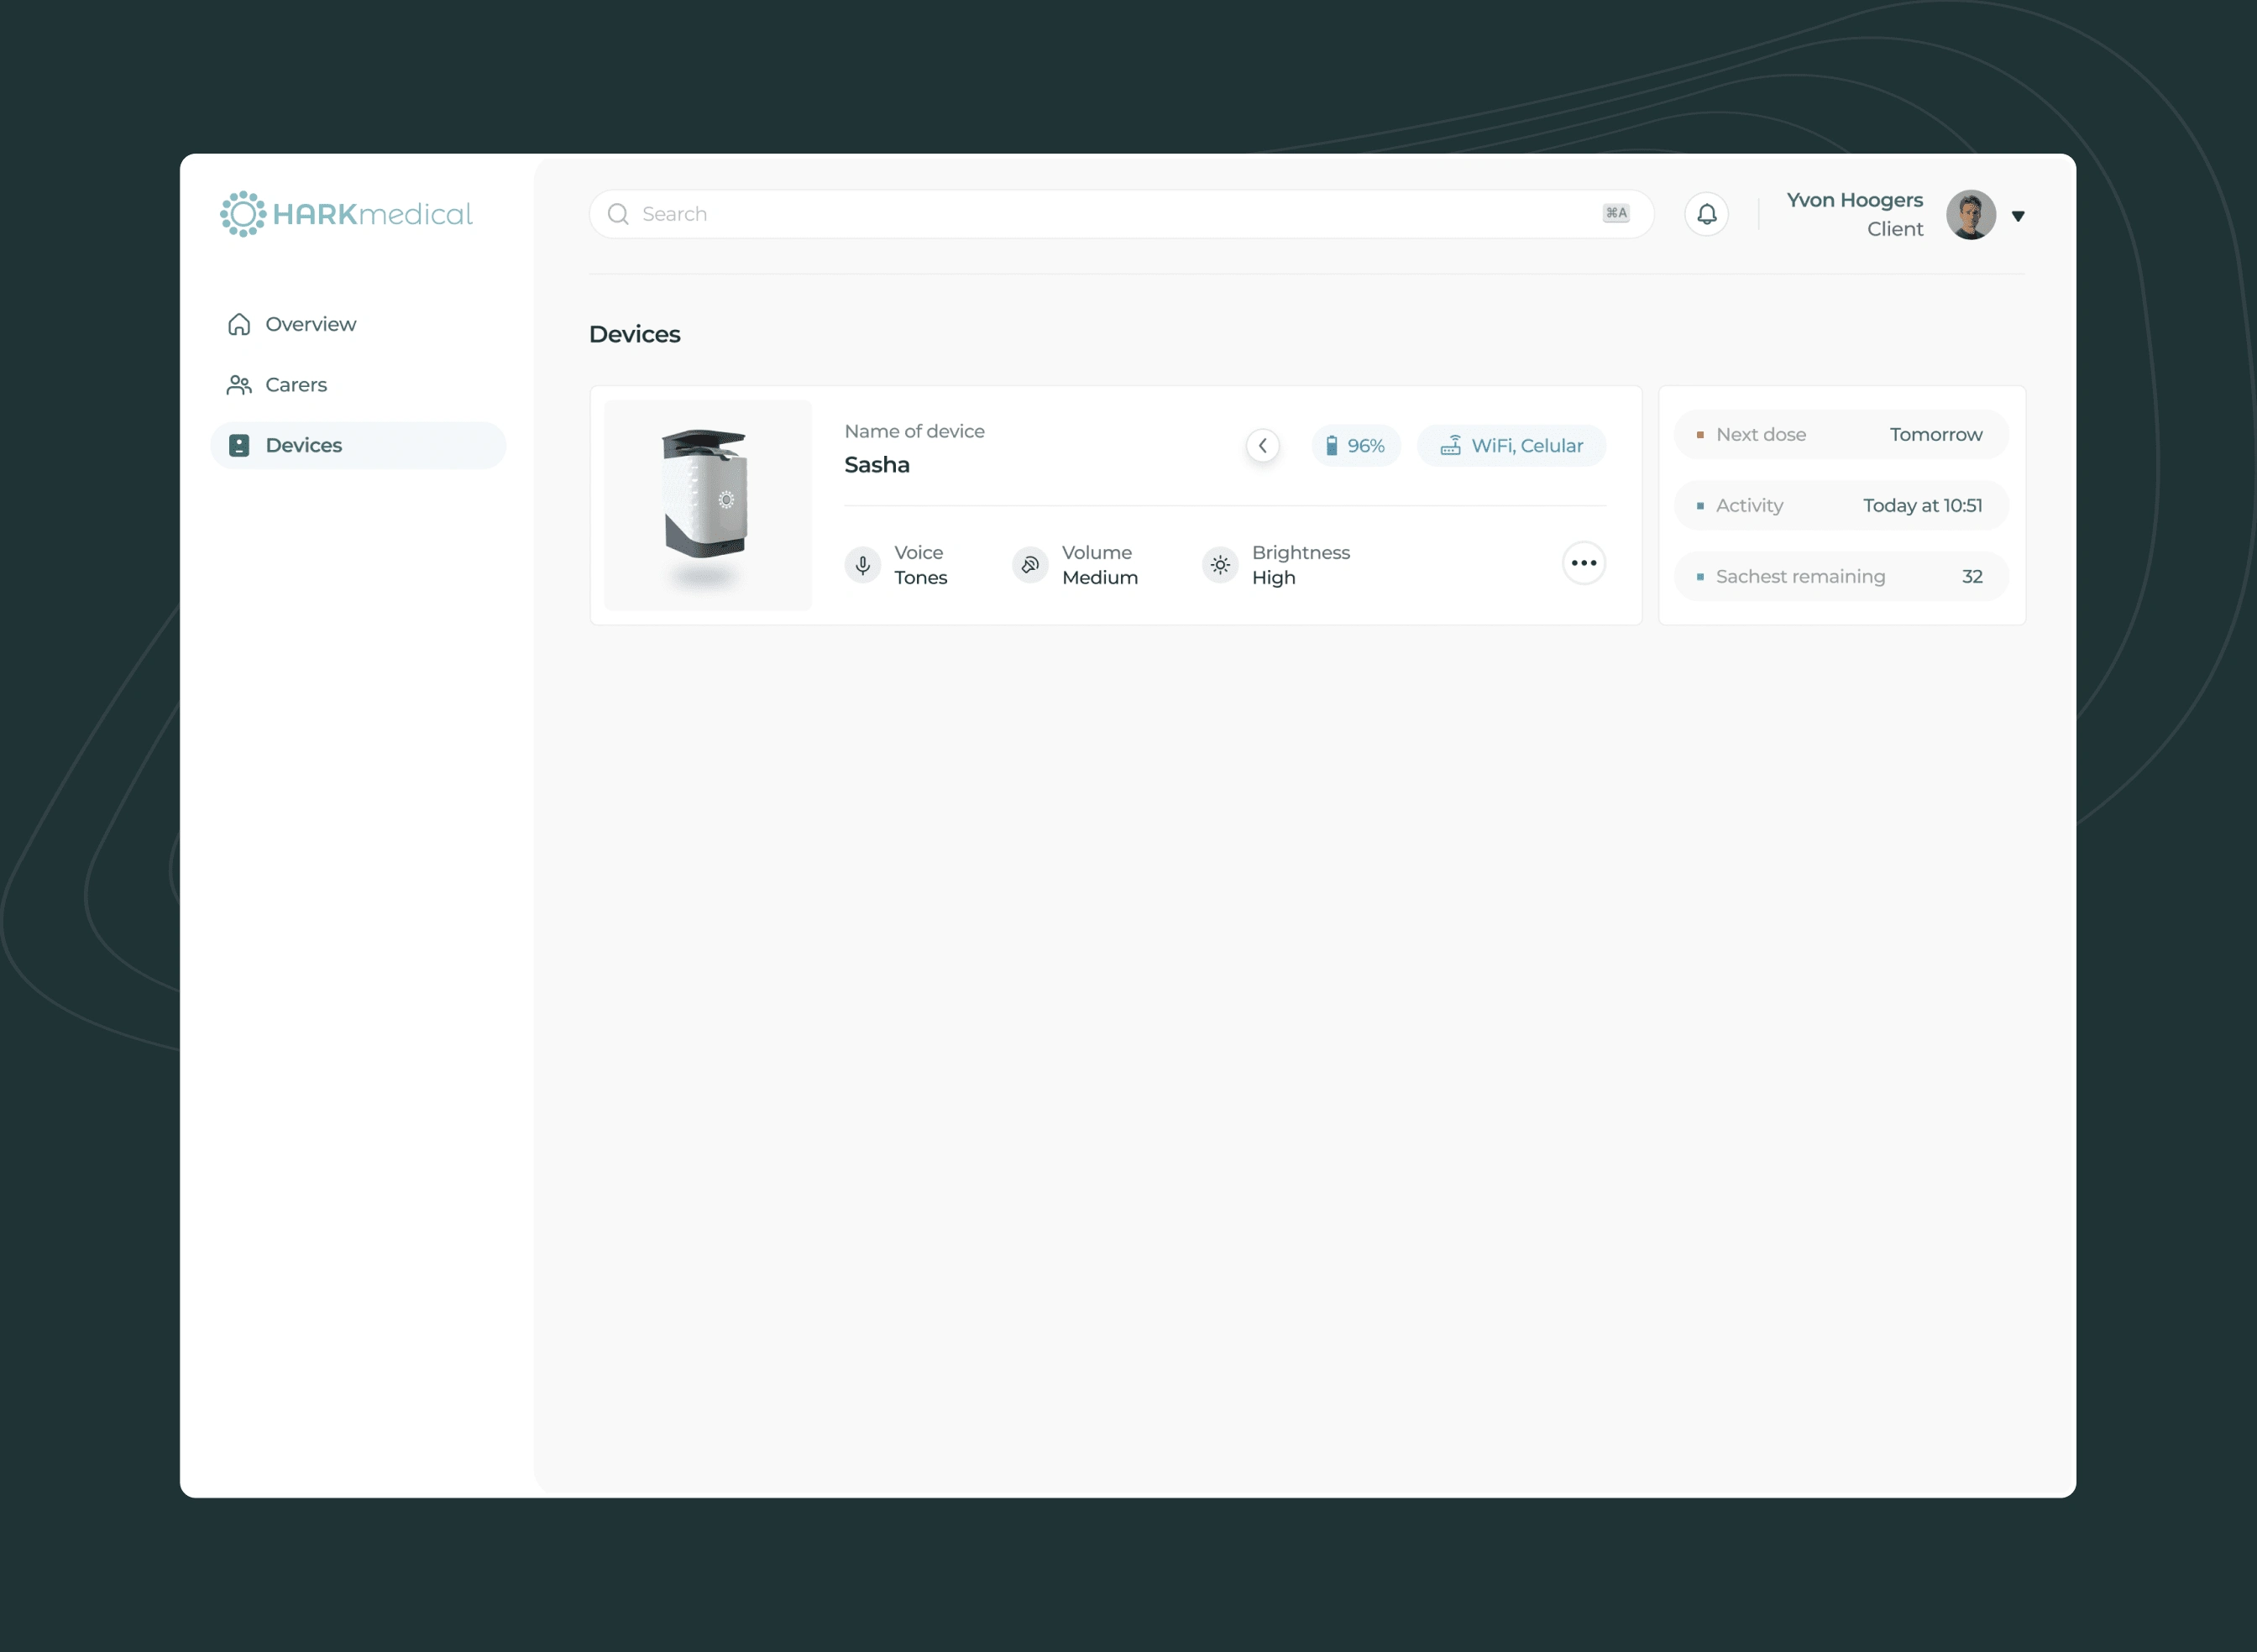Click the Next dose Tomorrow row
The image size is (2257, 1652).
click(1842, 434)
